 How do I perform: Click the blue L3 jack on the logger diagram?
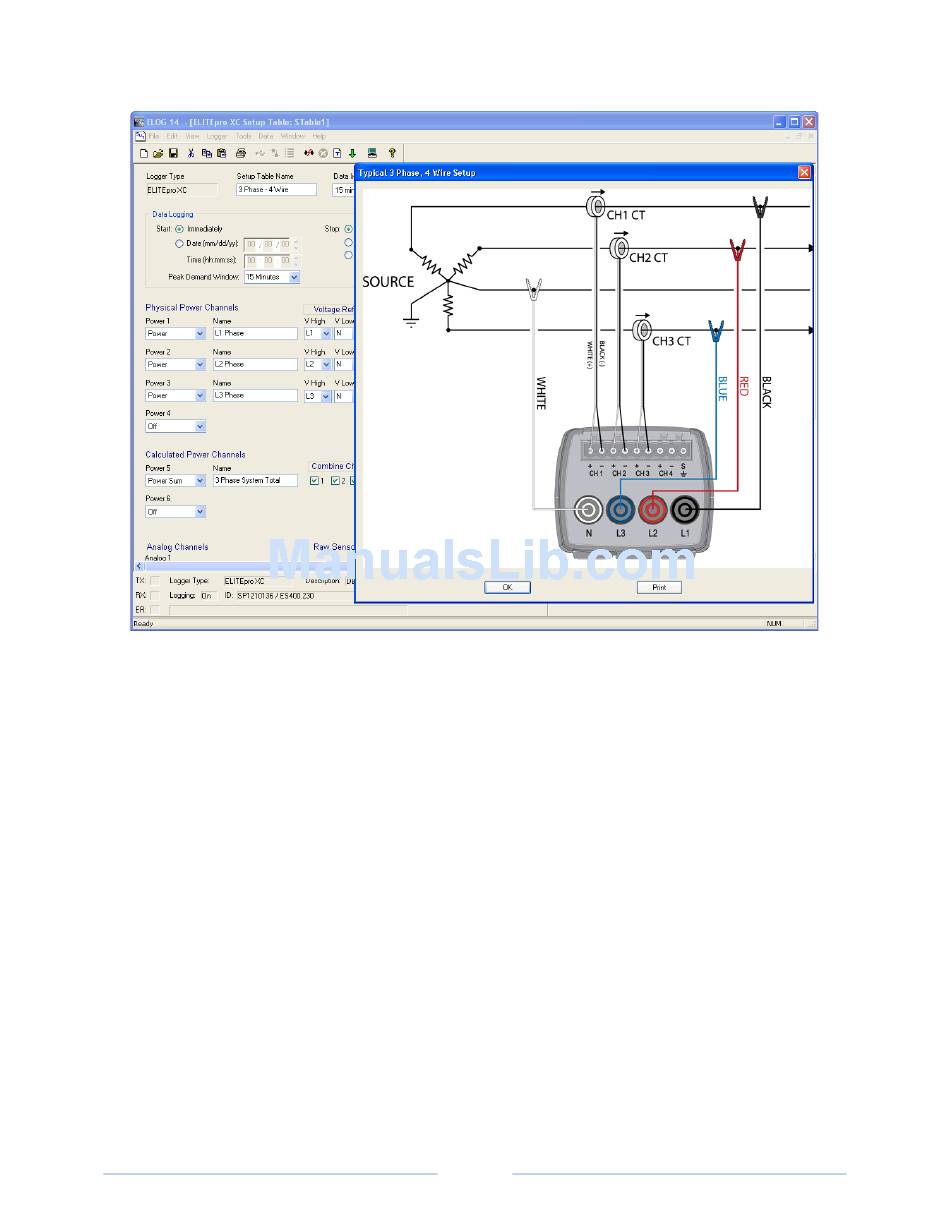pos(620,510)
